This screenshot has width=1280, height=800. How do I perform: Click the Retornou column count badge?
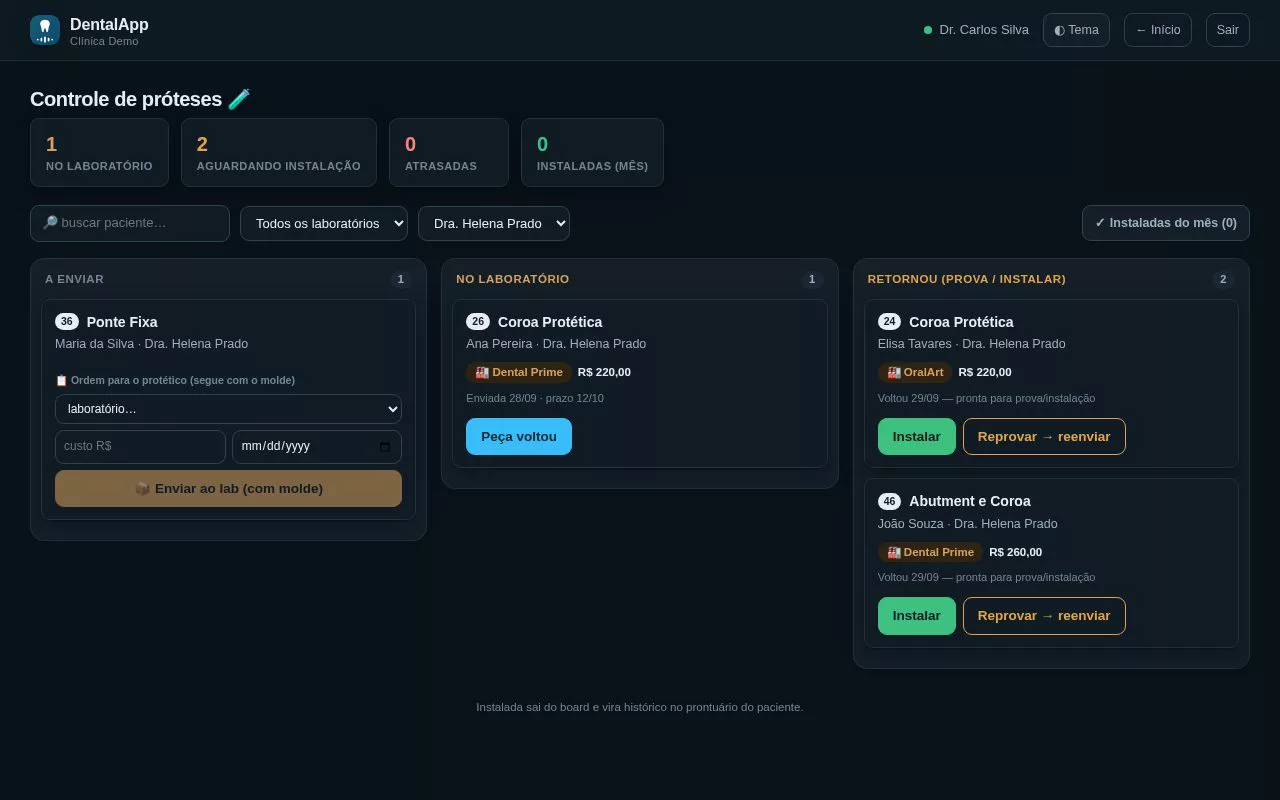1223,280
